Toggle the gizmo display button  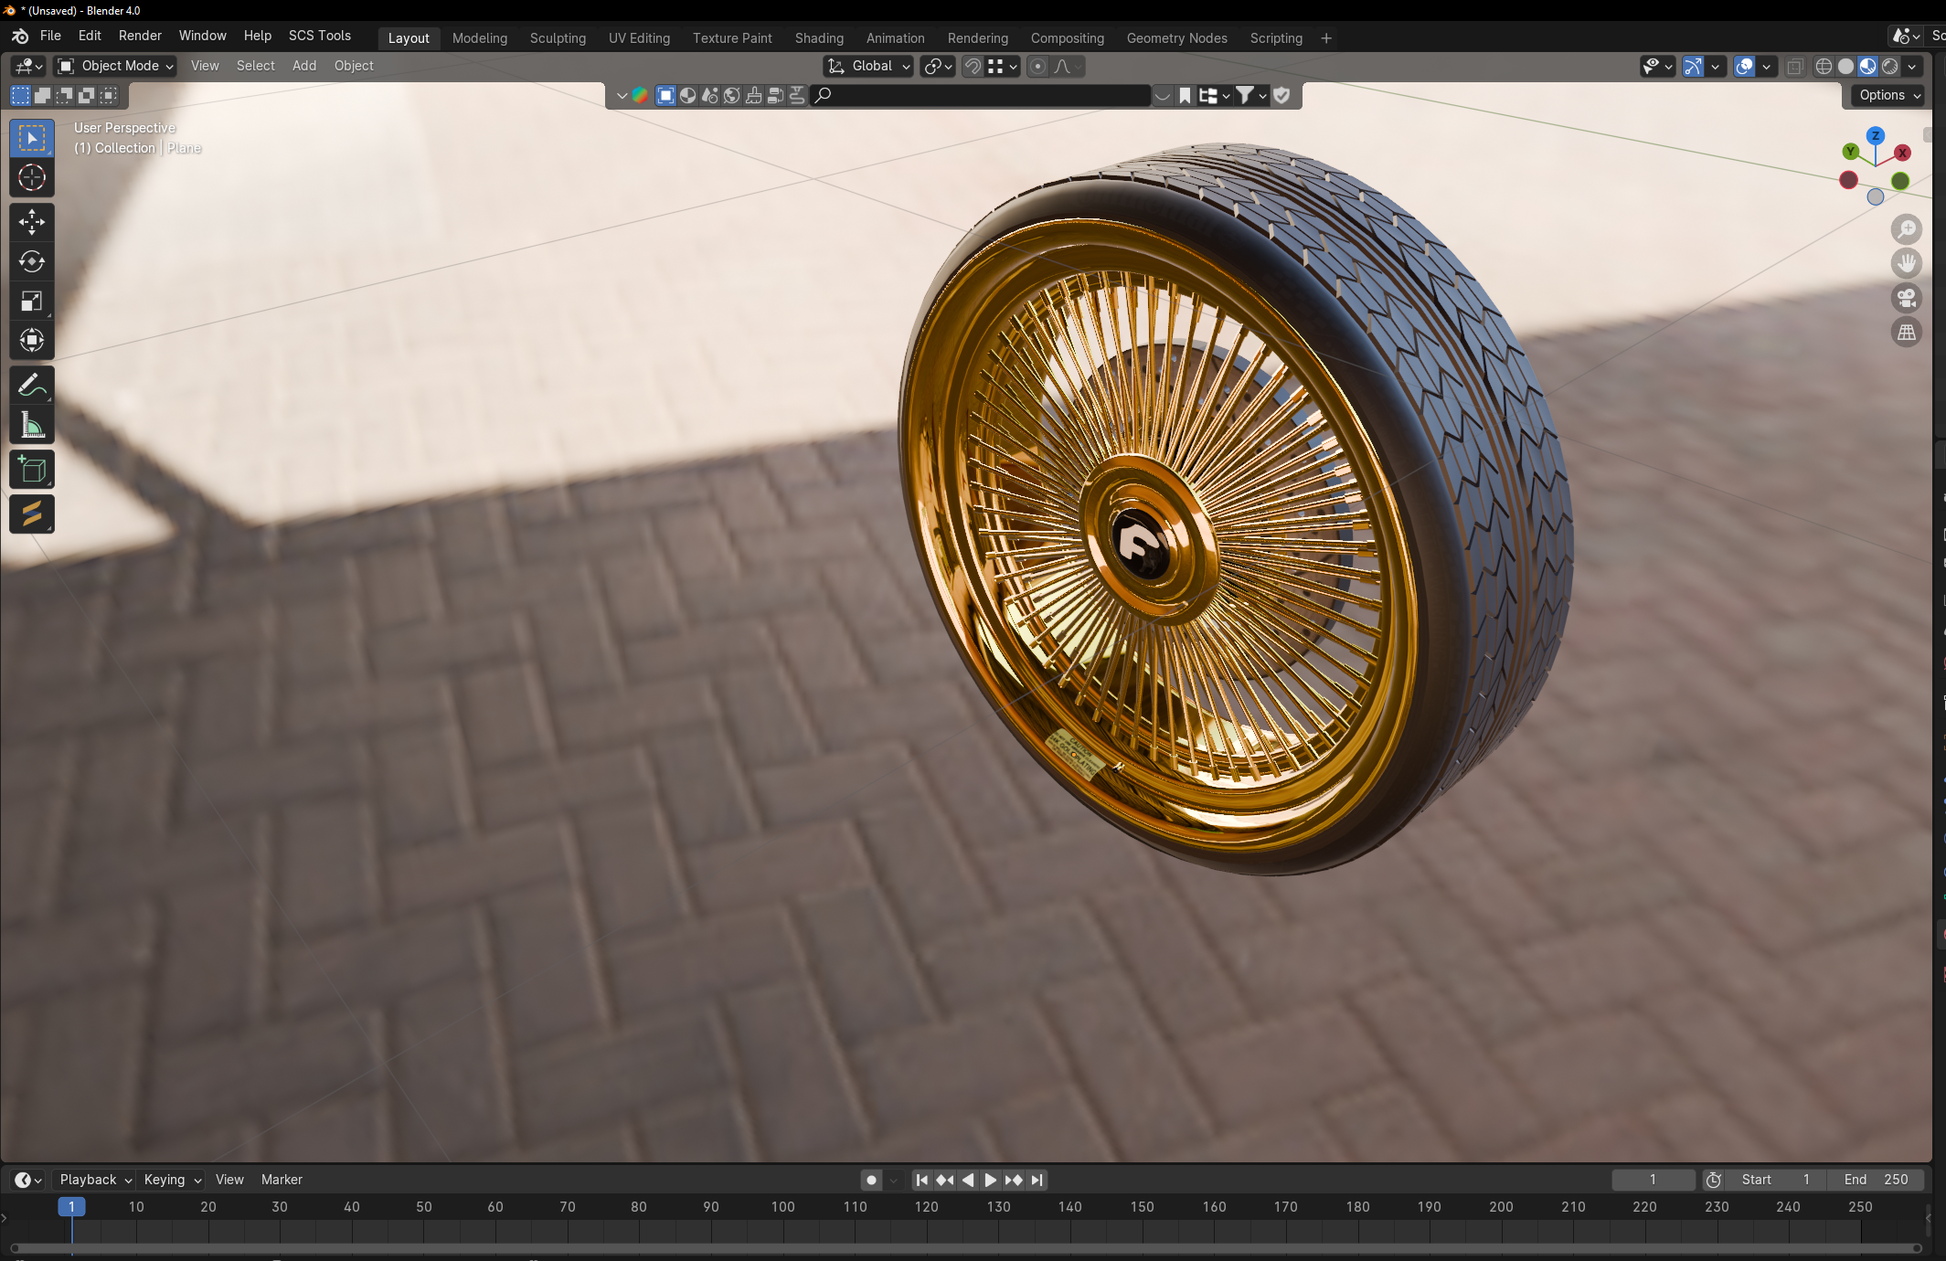pos(1692,66)
